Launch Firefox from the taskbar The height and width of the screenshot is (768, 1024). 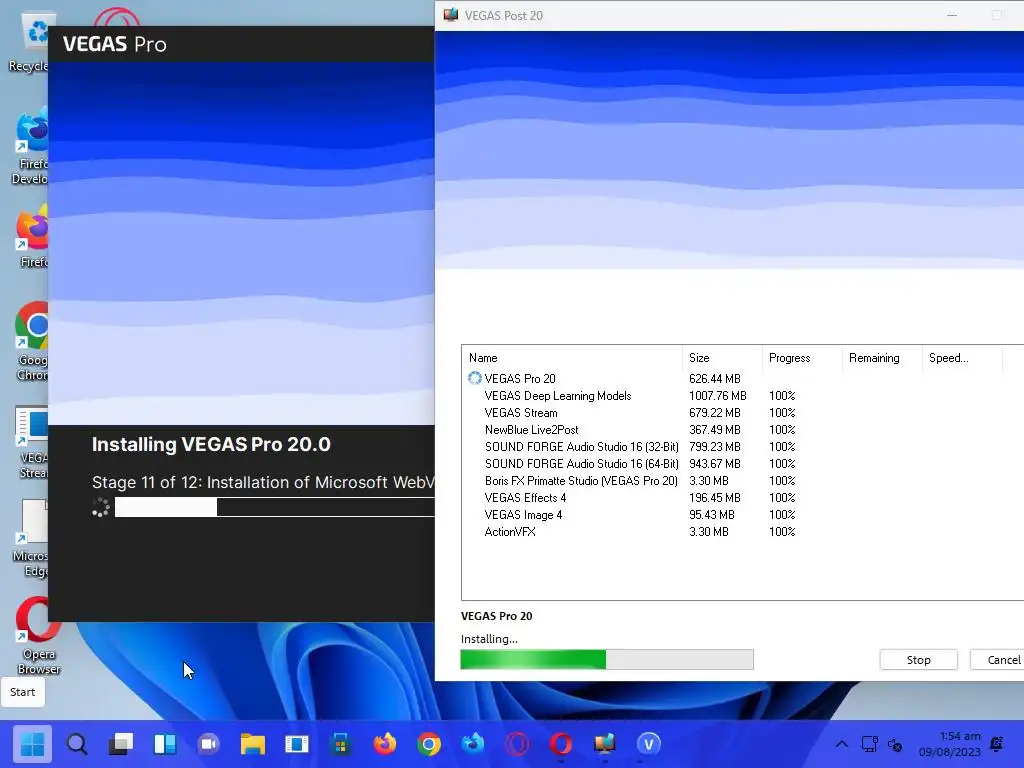385,743
